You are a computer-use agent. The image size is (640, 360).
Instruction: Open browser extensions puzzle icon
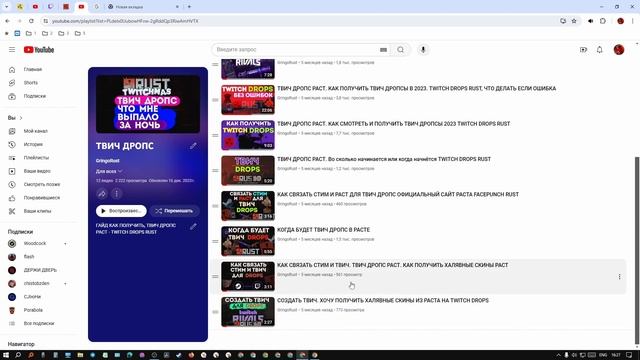(603, 21)
